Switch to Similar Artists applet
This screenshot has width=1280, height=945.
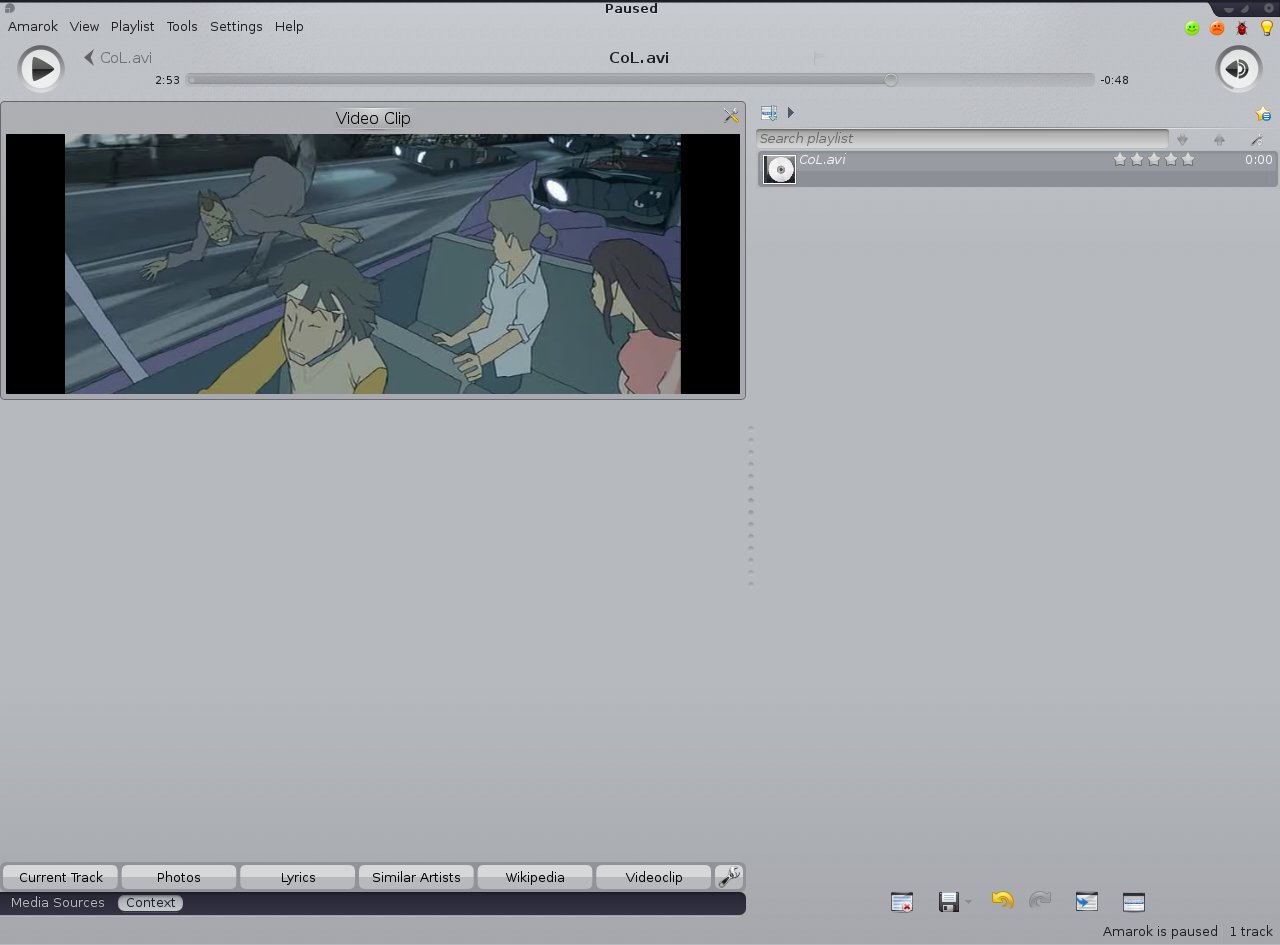pos(416,877)
